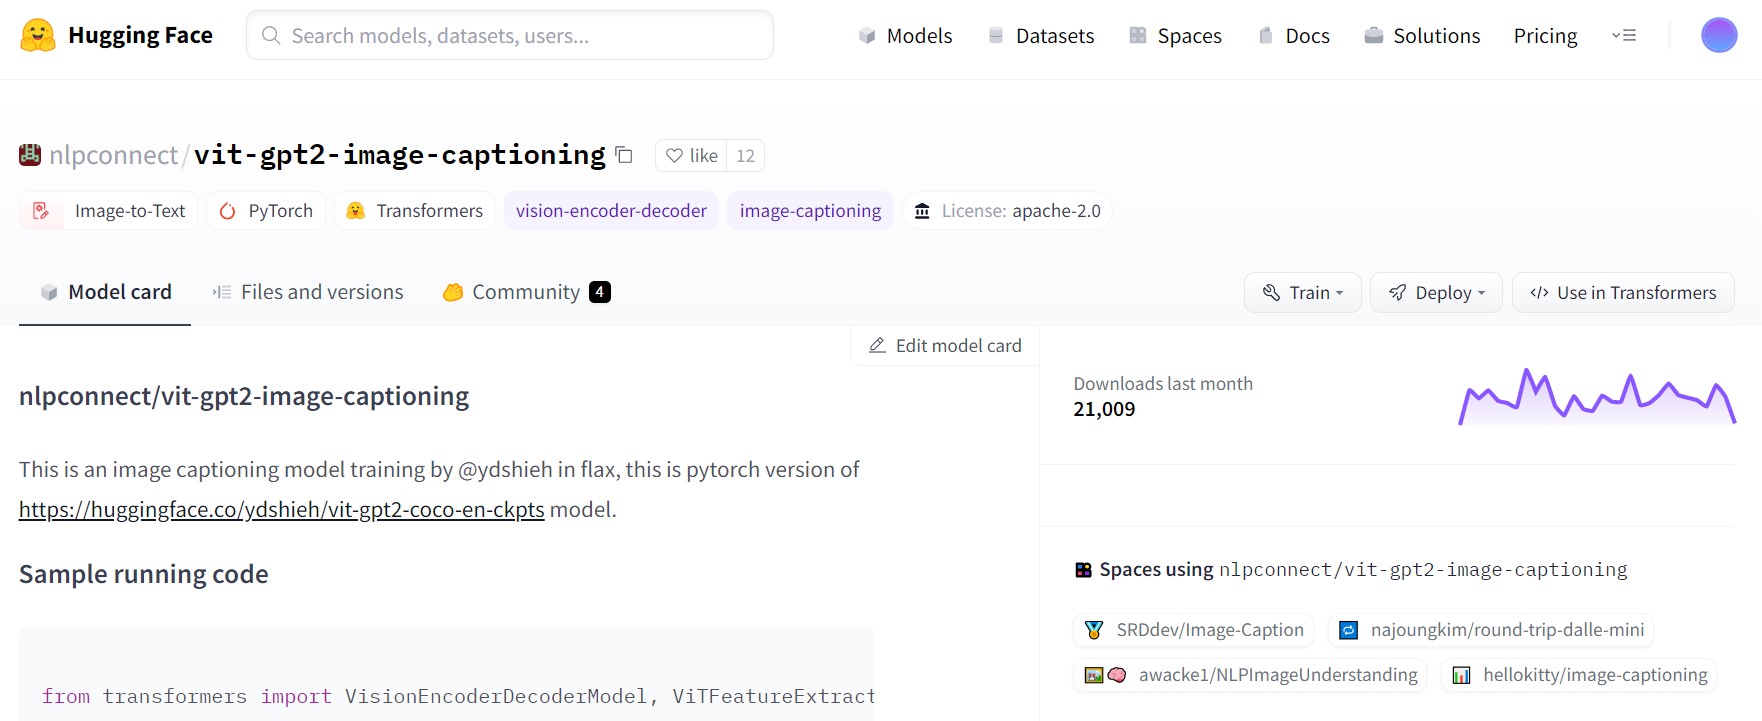This screenshot has width=1762, height=721.
Task: Open Spaces from the top navigation
Action: pos(1175,36)
